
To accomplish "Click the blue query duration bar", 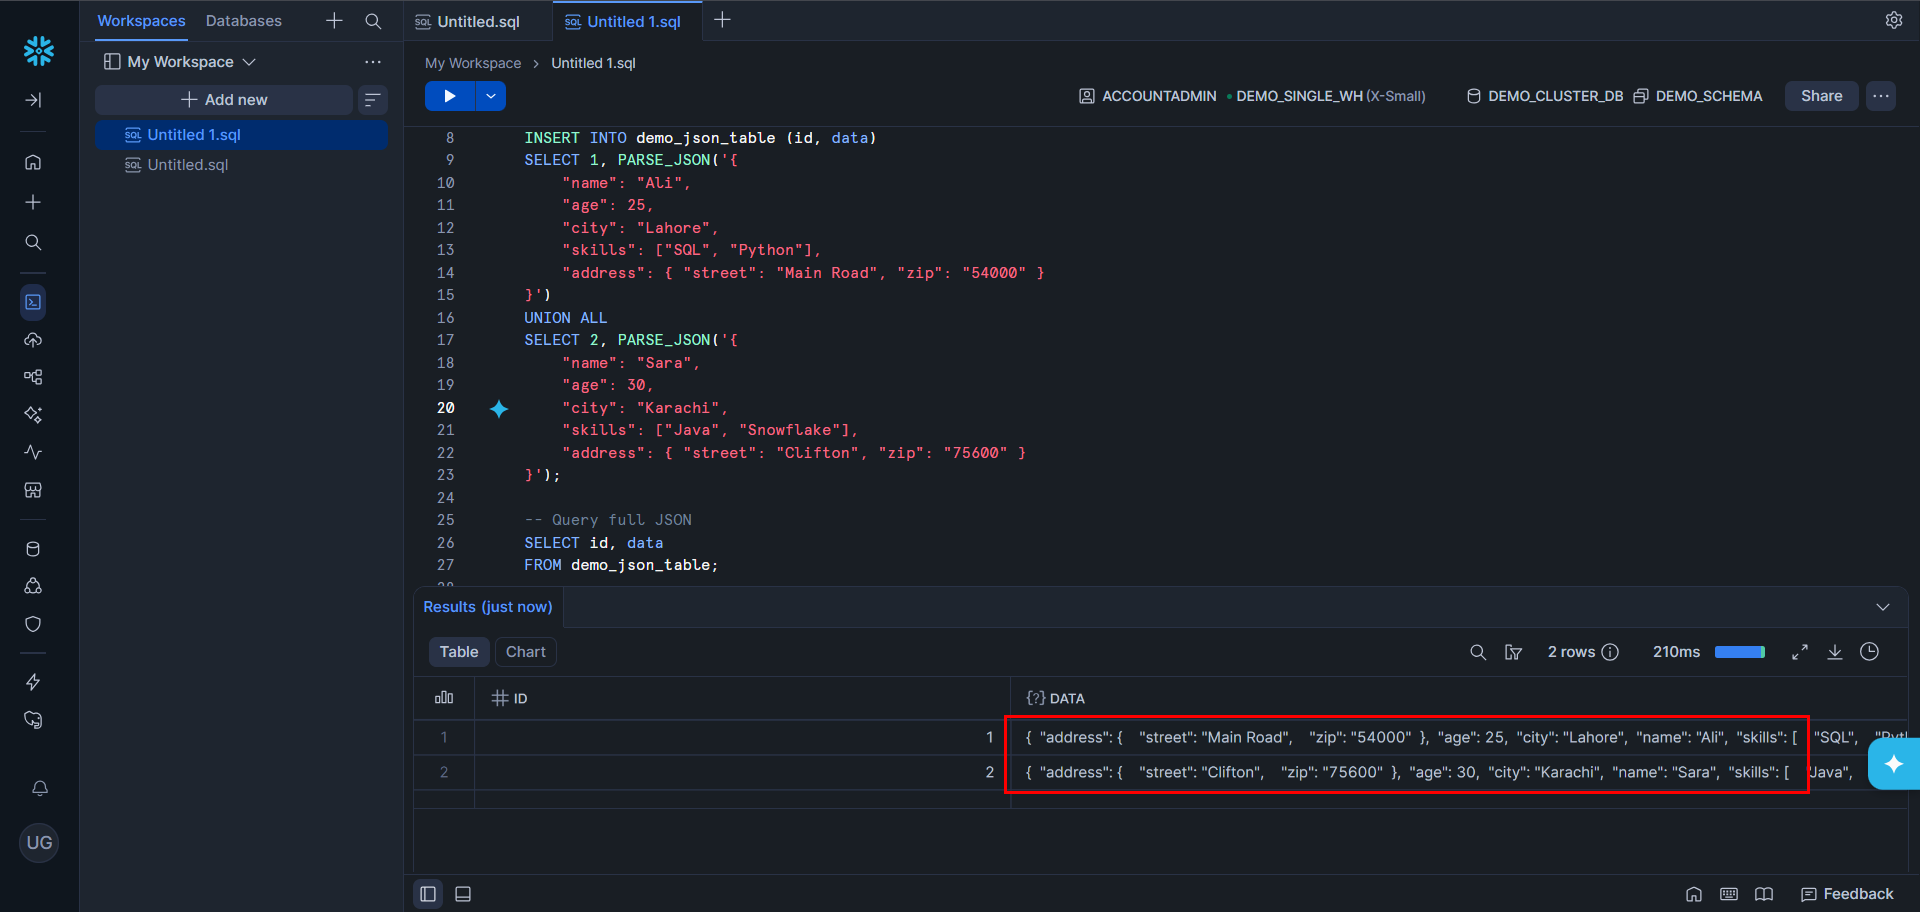I will tap(1740, 652).
